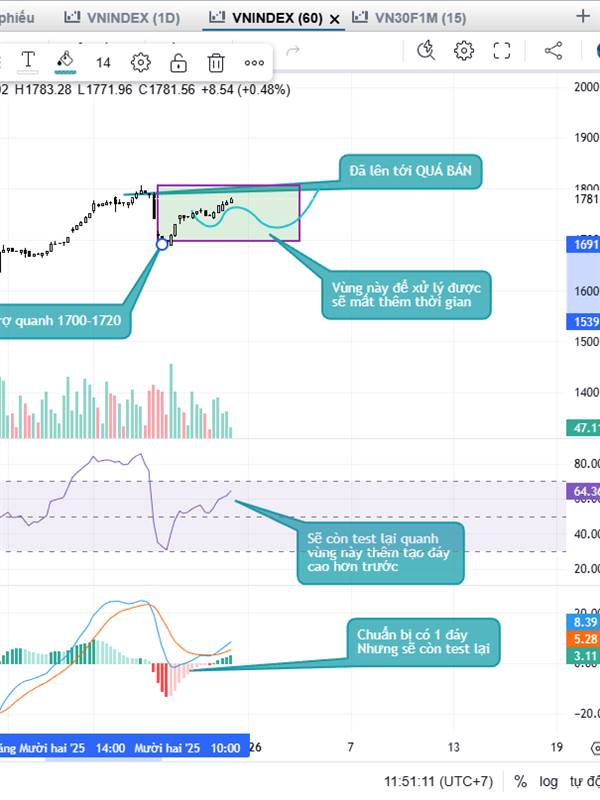Screen dimensions: 600x800
Task: Toggle percent scale mode
Action: pyautogui.click(x=521, y=781)
